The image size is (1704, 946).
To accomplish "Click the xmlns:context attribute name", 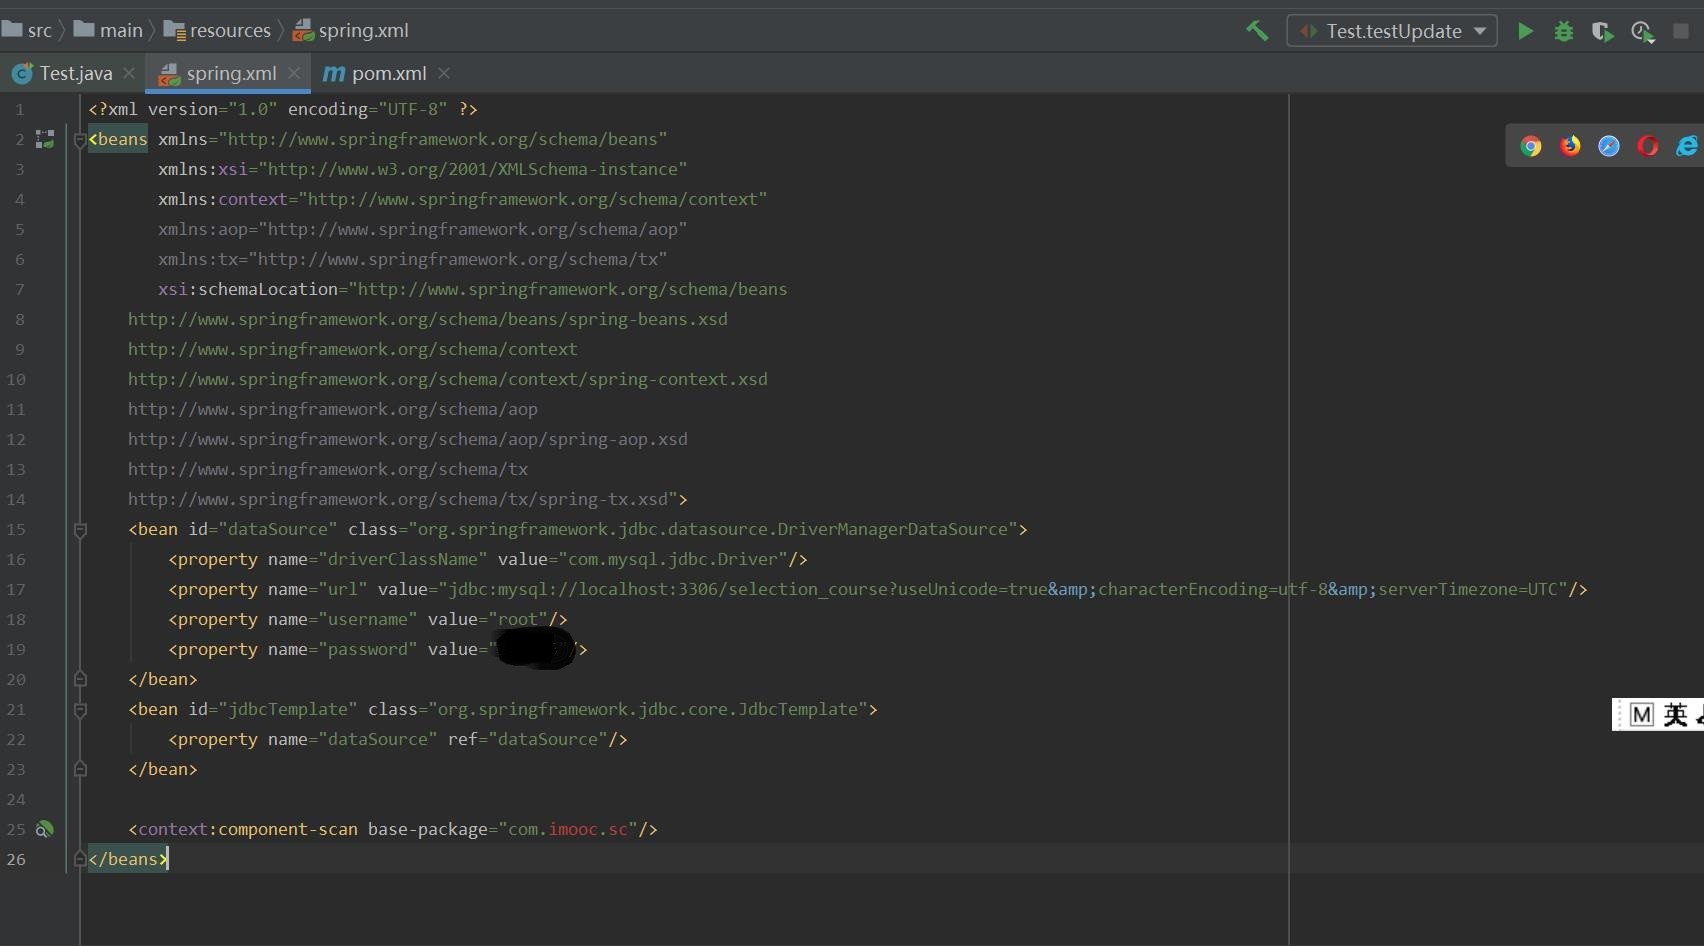I will pos(222,199).
